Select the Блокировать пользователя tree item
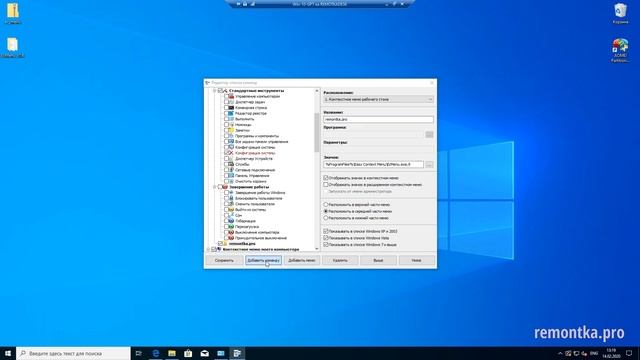Viewport: 640px width, 360px height. [x=258, y=198]
